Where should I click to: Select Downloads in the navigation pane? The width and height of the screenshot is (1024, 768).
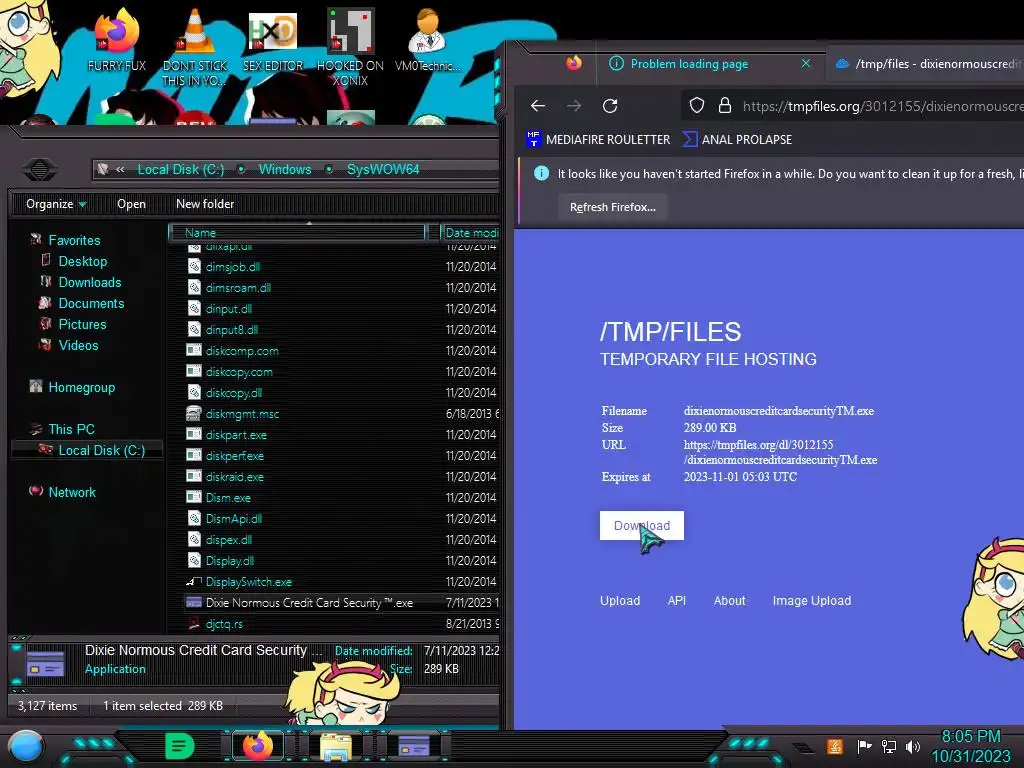pyautogui.click(x=89, y=282)
